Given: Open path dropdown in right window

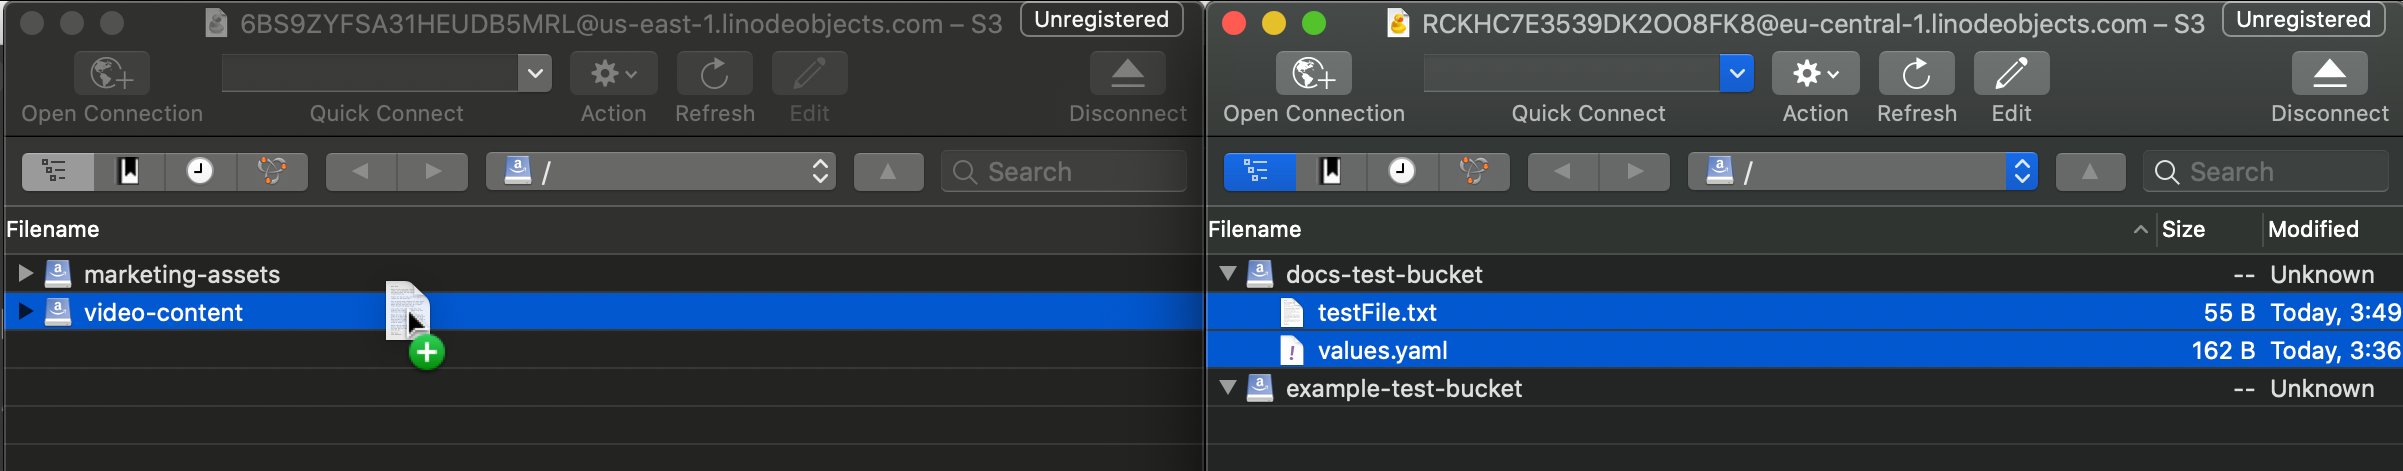Looking at the screenshot, I should pos(2021,172).
